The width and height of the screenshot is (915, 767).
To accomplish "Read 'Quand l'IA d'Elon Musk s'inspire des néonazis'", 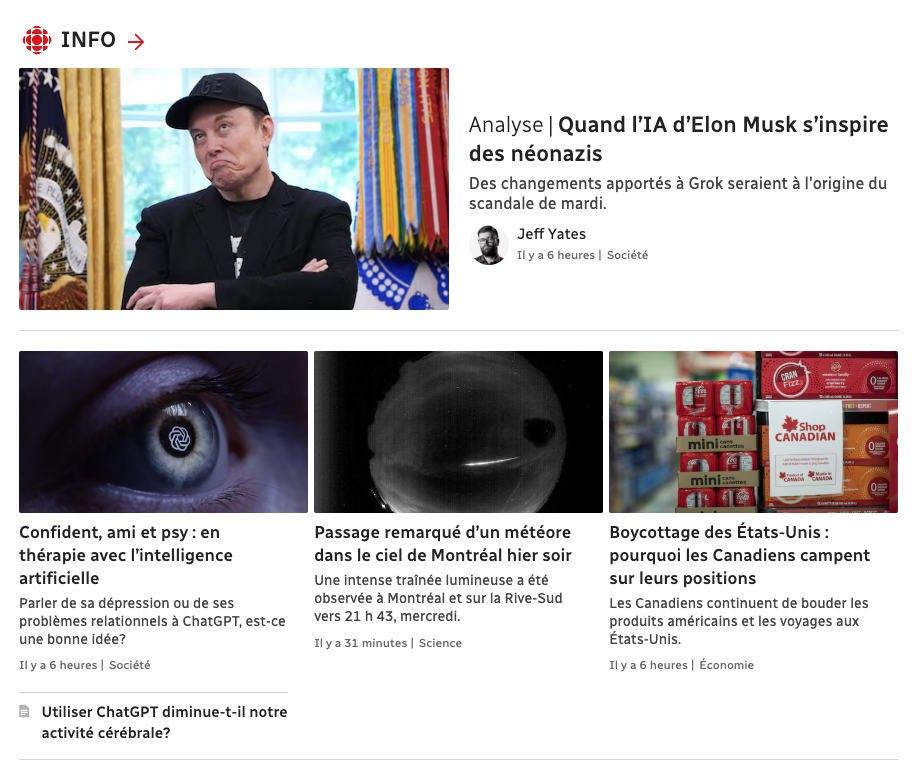I will tap(678, 139).
